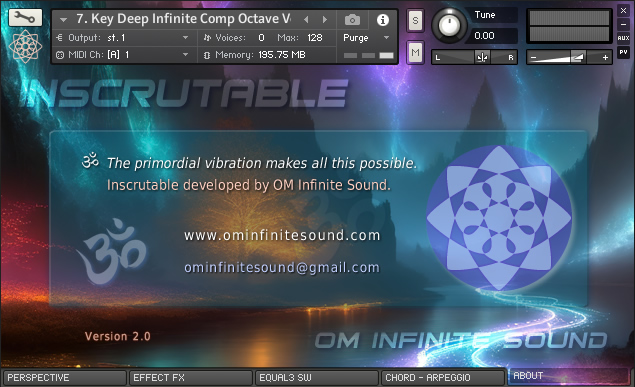Mute the instrument with M button
635x387 pixels.
click(x=415, y=52)
